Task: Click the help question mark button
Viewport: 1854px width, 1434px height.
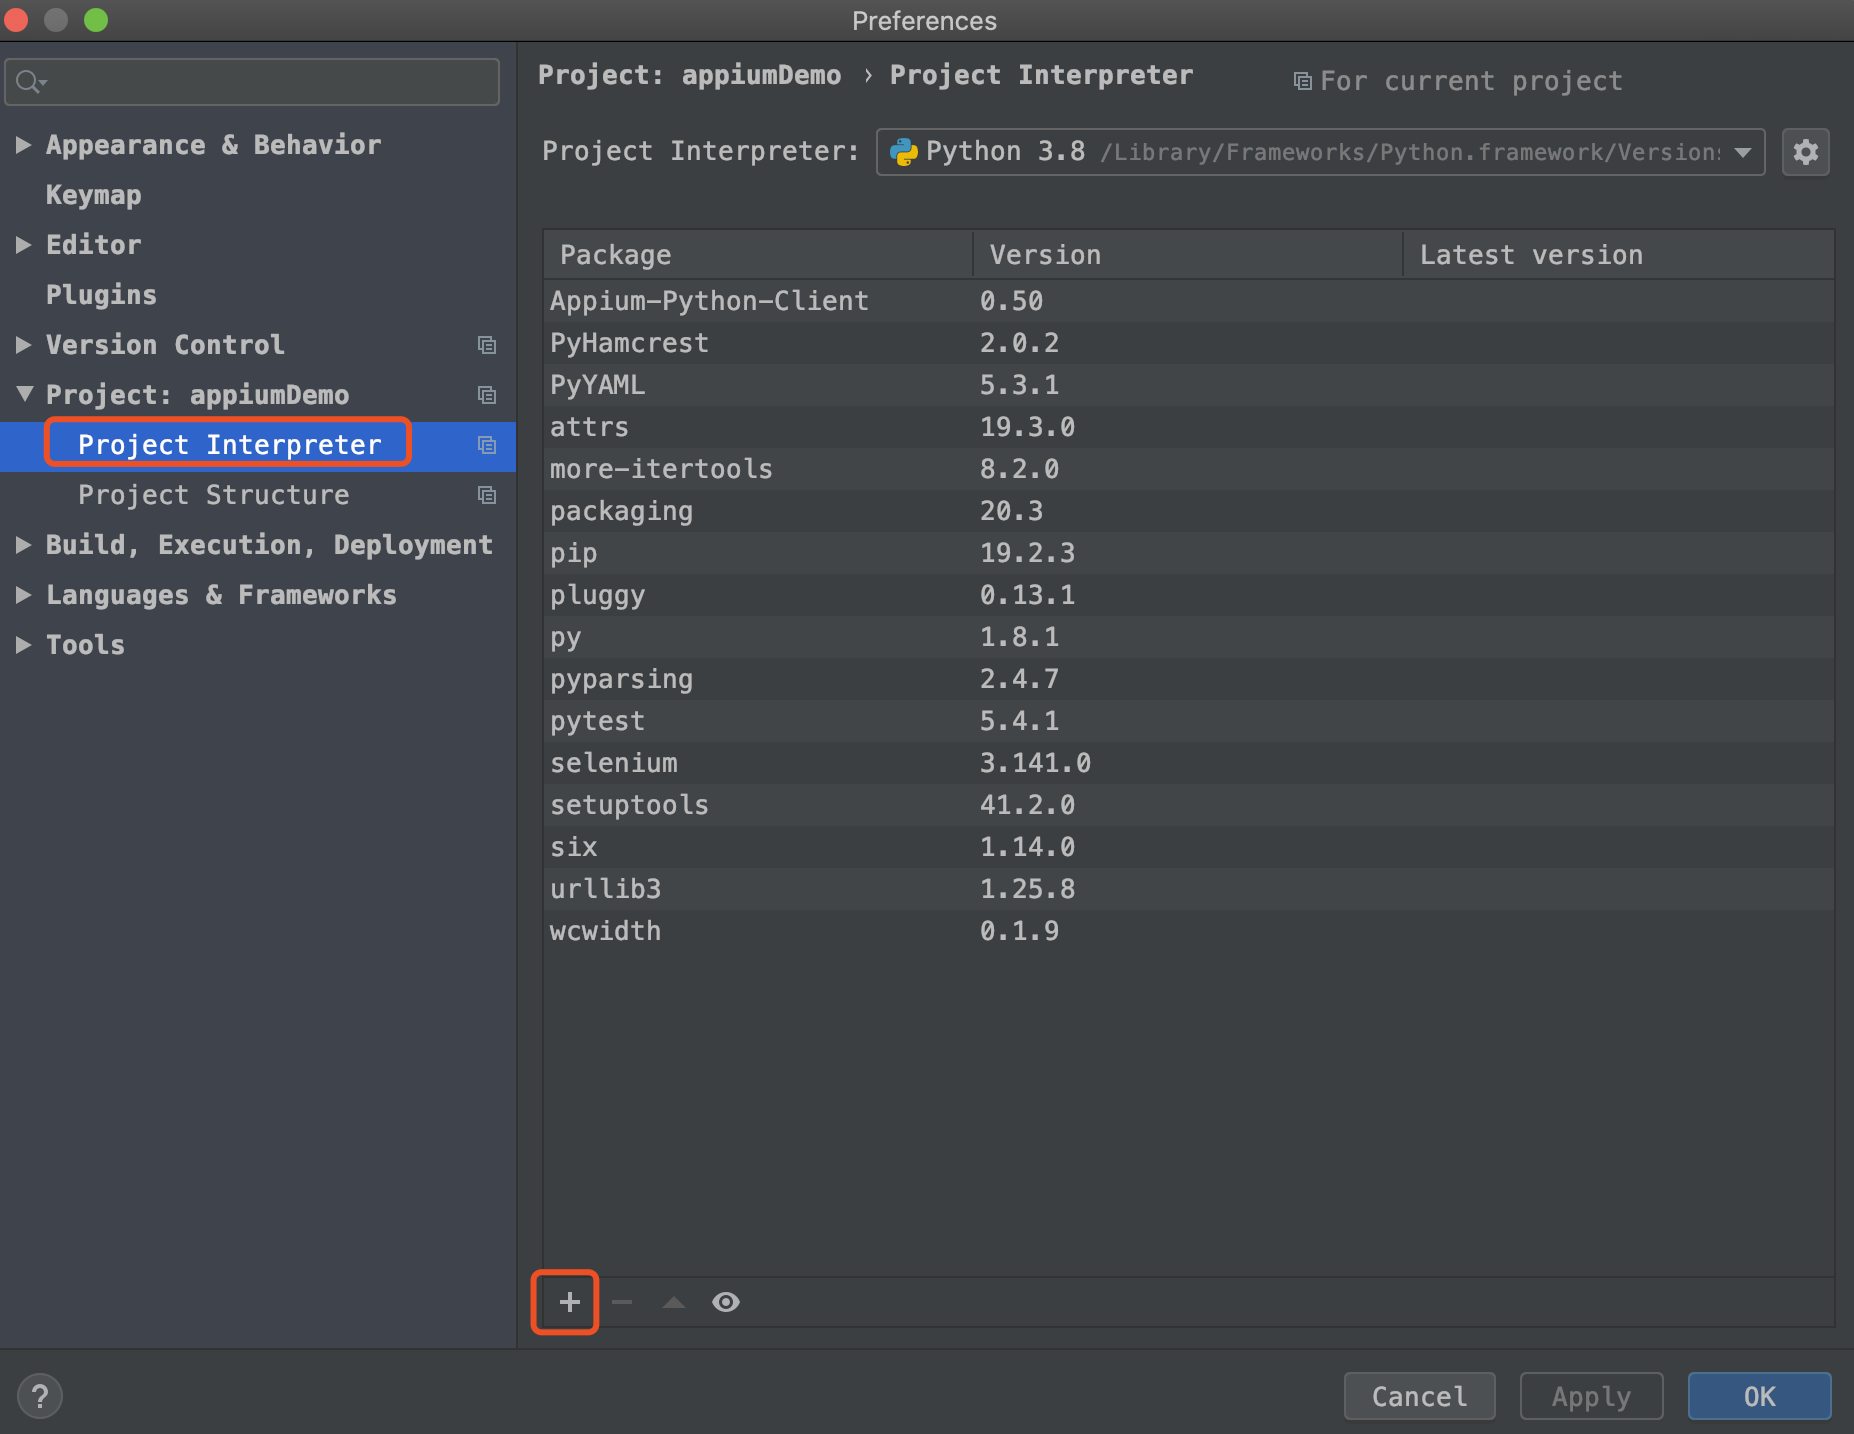Action: click(x=40, y=1396)
